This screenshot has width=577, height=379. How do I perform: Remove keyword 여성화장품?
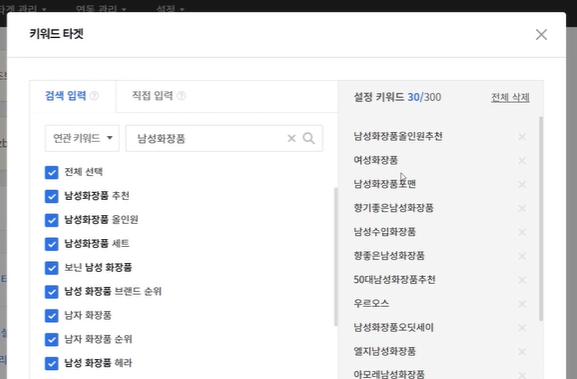(x=522, y=160)
